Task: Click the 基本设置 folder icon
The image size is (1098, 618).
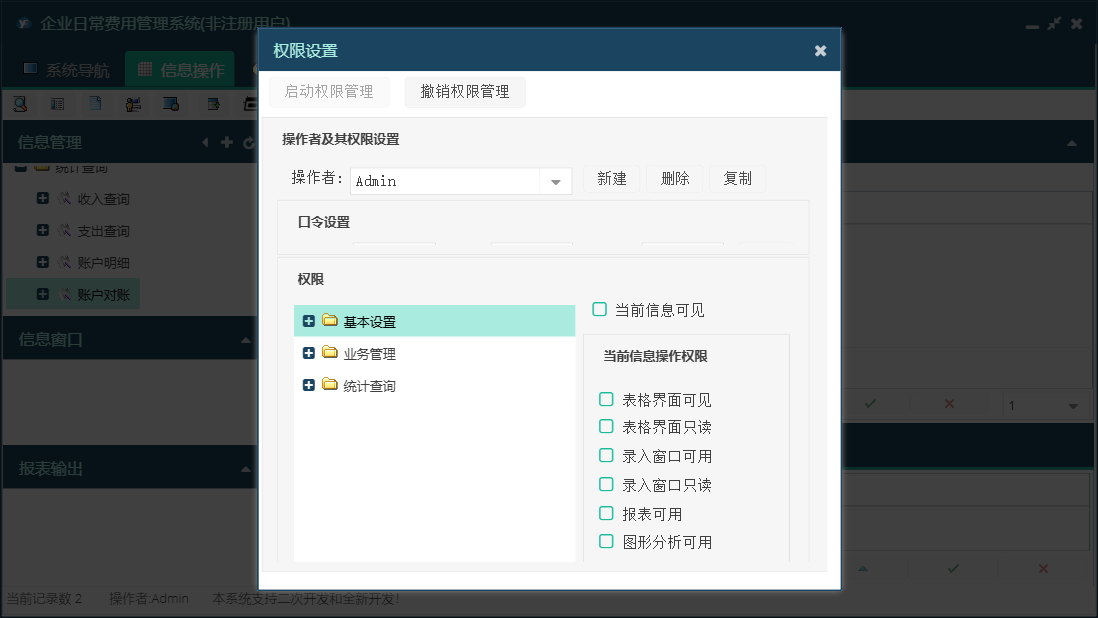Action: pyautogui.click(x=330, y=321)
